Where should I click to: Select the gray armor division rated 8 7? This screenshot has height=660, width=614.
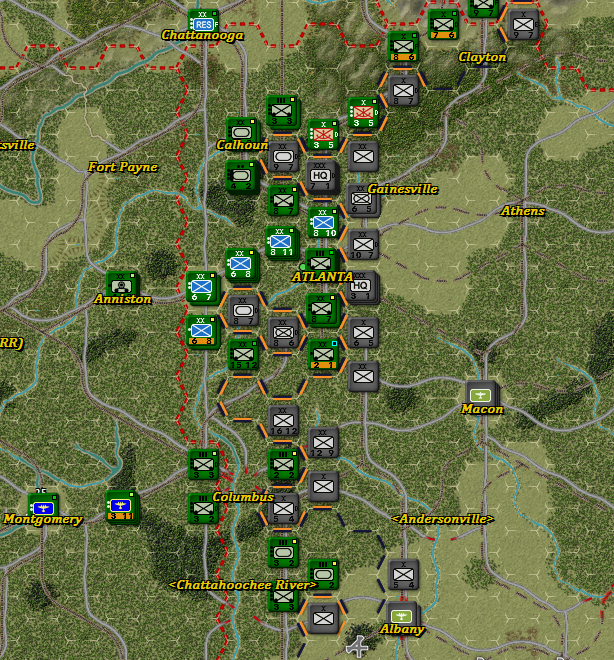[x=243, y=311]
